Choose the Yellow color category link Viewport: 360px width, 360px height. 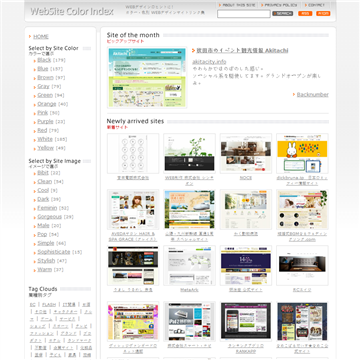coord(46,148)
